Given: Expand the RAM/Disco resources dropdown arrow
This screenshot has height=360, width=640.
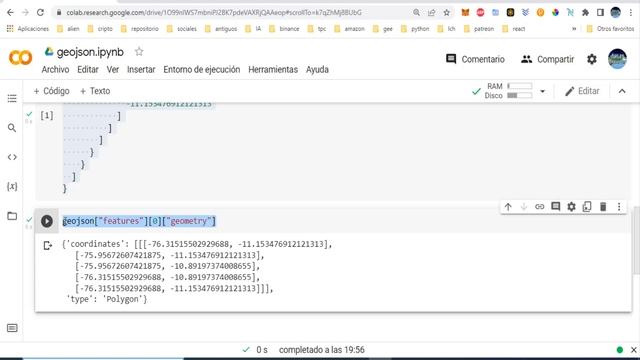Looking at the screenshot, I should 542,91.
